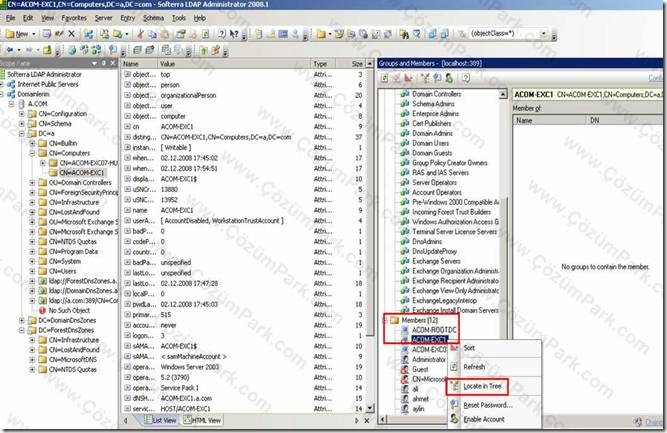Click the What's This pointer help icon
This screenshot has height=433, width=667.
(x=234, y=34)
